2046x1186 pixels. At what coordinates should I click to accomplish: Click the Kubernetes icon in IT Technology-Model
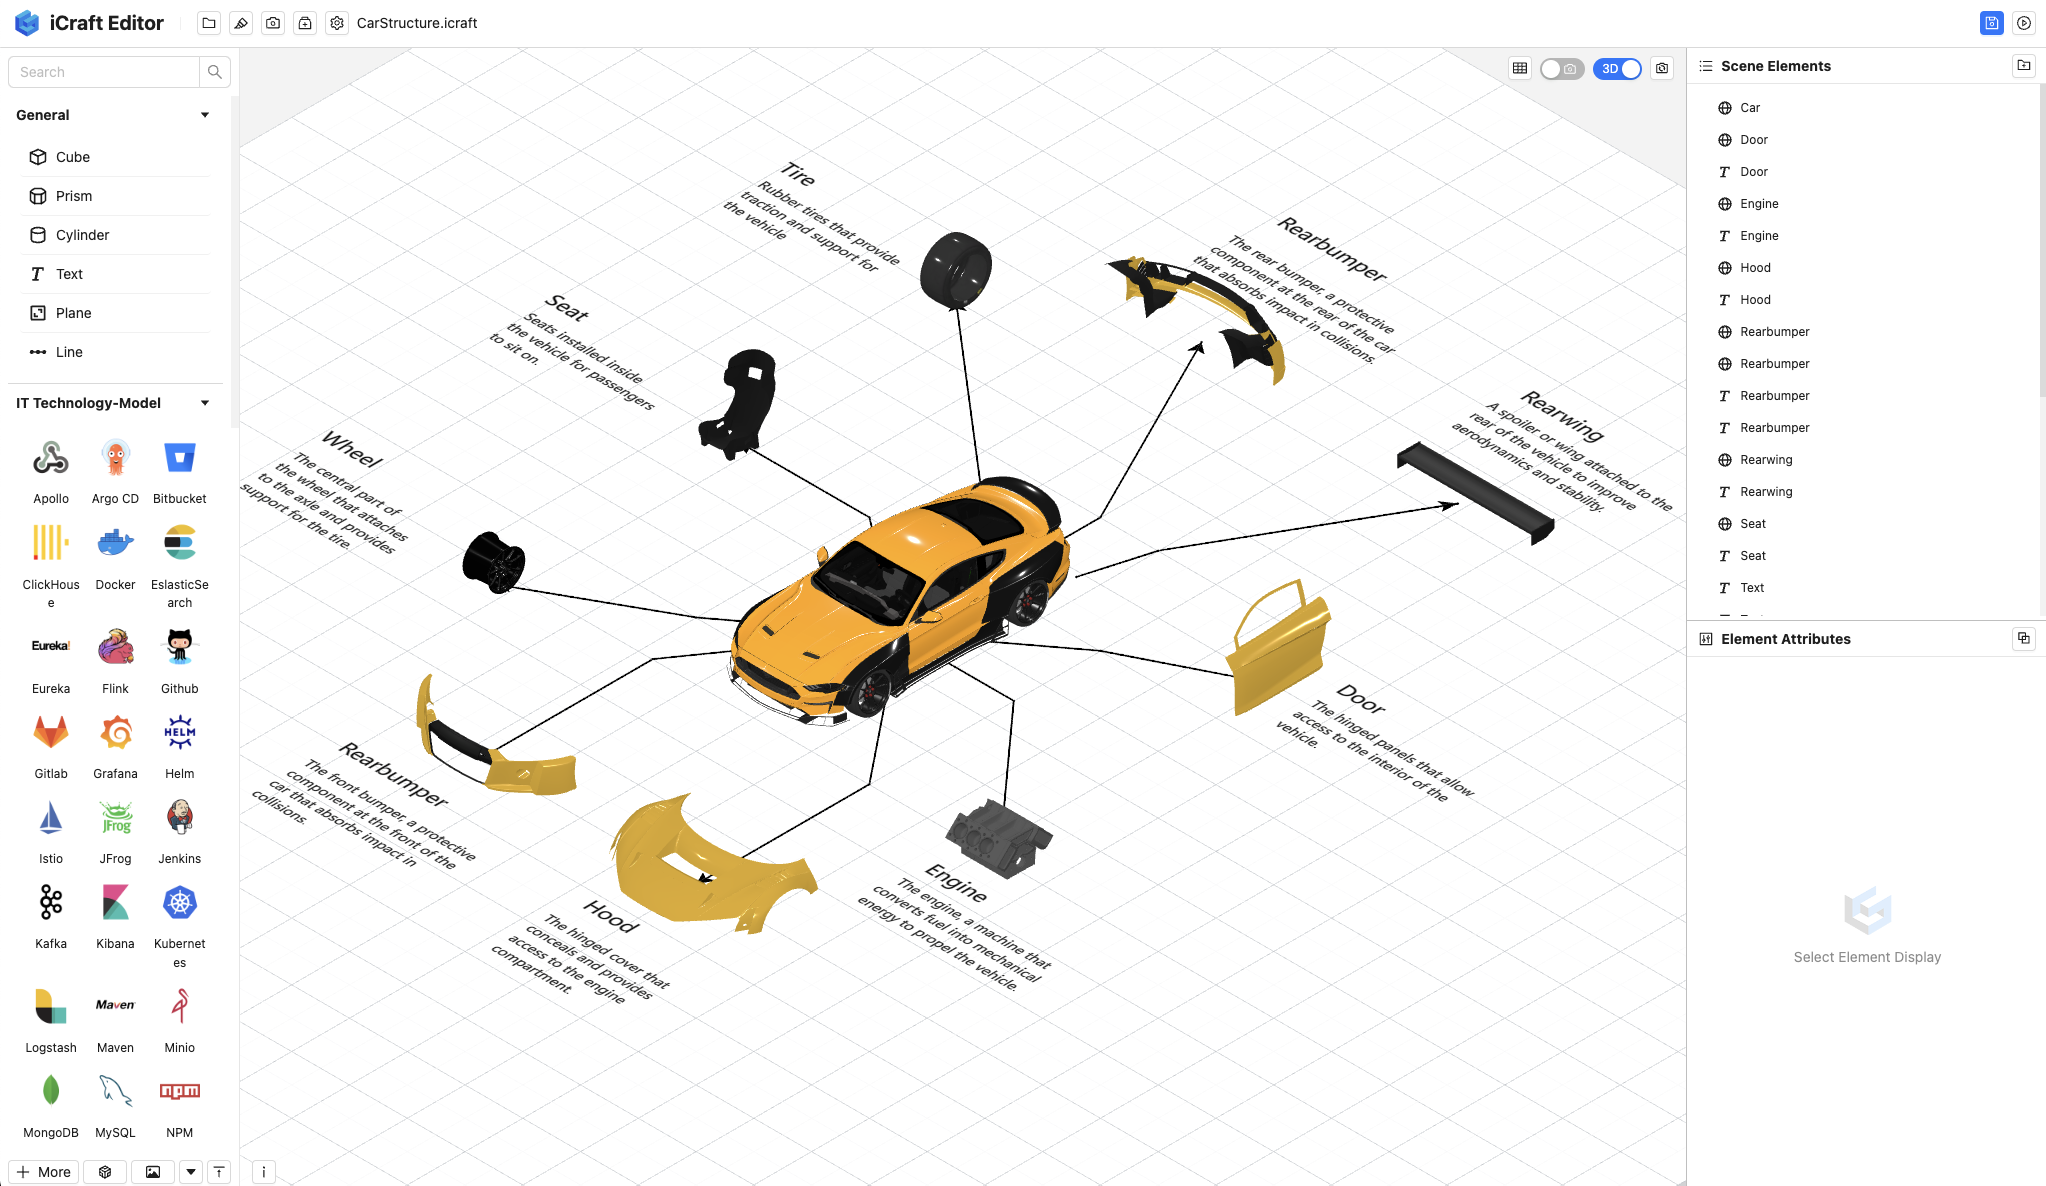point(179,901)
